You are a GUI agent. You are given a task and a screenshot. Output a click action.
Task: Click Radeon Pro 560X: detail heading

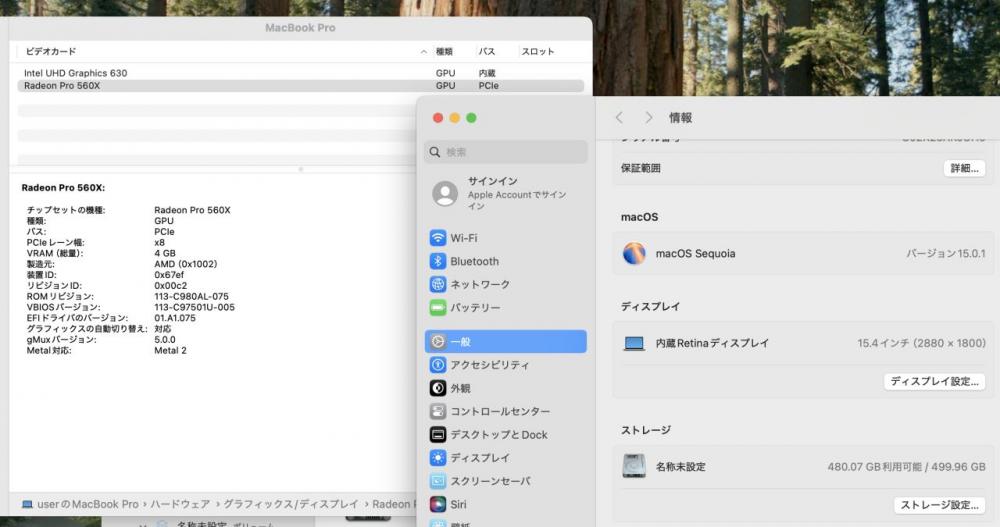coord(63,188)
